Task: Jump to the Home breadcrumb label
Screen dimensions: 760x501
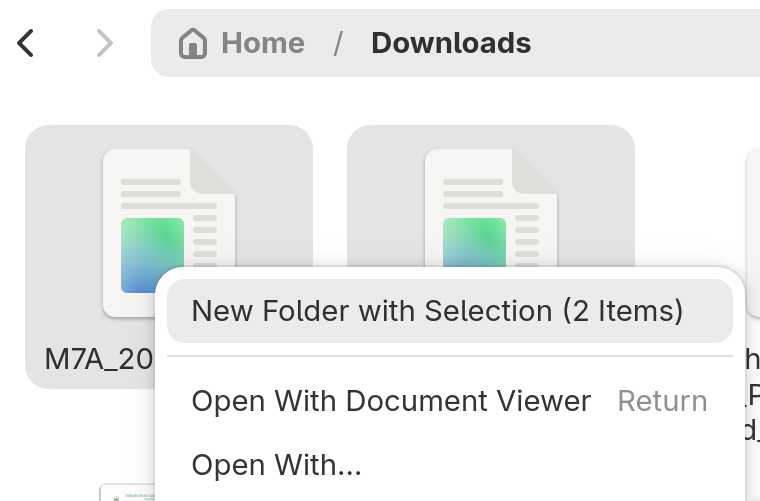Action: [262, 43]
